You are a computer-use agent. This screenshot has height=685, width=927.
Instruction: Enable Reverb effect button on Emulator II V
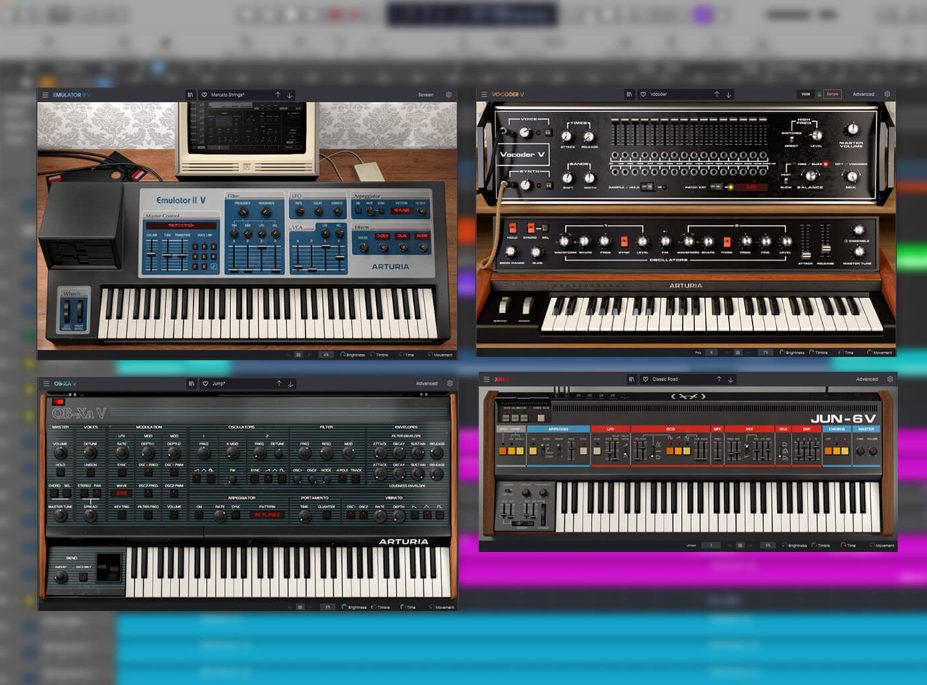422,236
